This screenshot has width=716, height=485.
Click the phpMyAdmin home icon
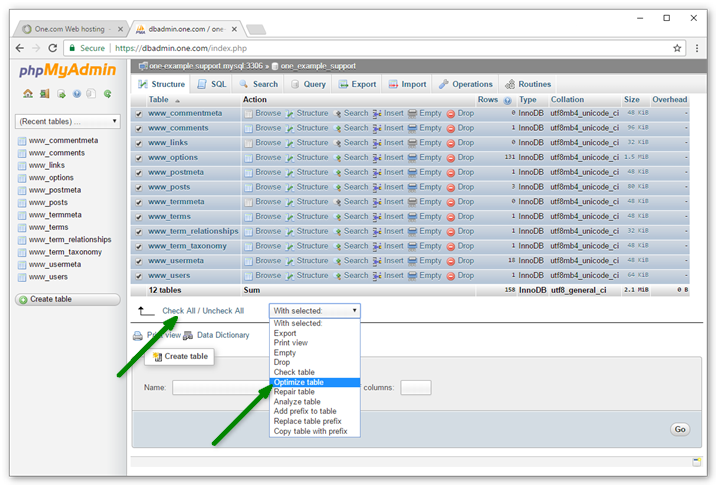pos(28,94)
